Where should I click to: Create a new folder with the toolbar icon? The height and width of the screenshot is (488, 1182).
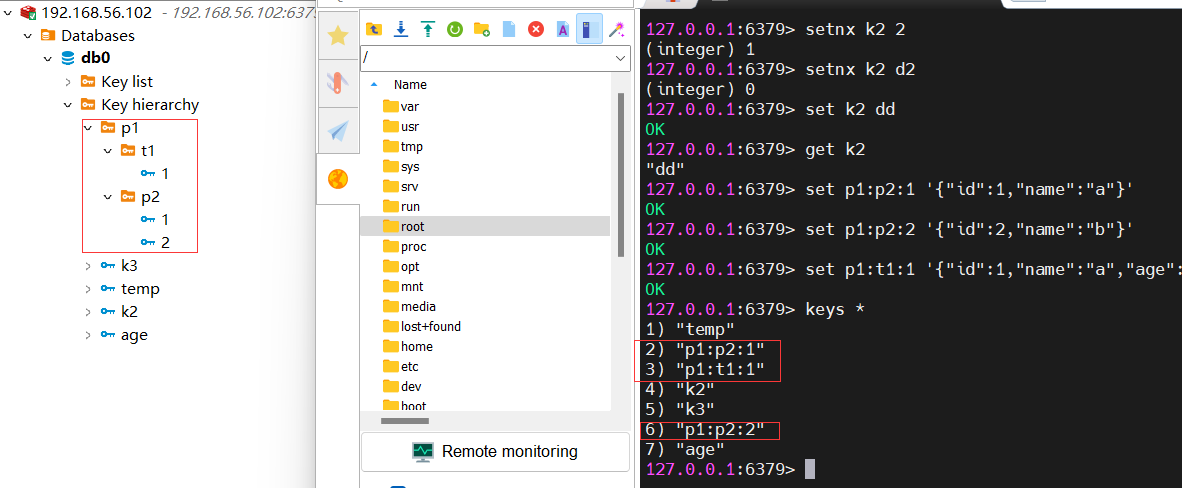482,30
